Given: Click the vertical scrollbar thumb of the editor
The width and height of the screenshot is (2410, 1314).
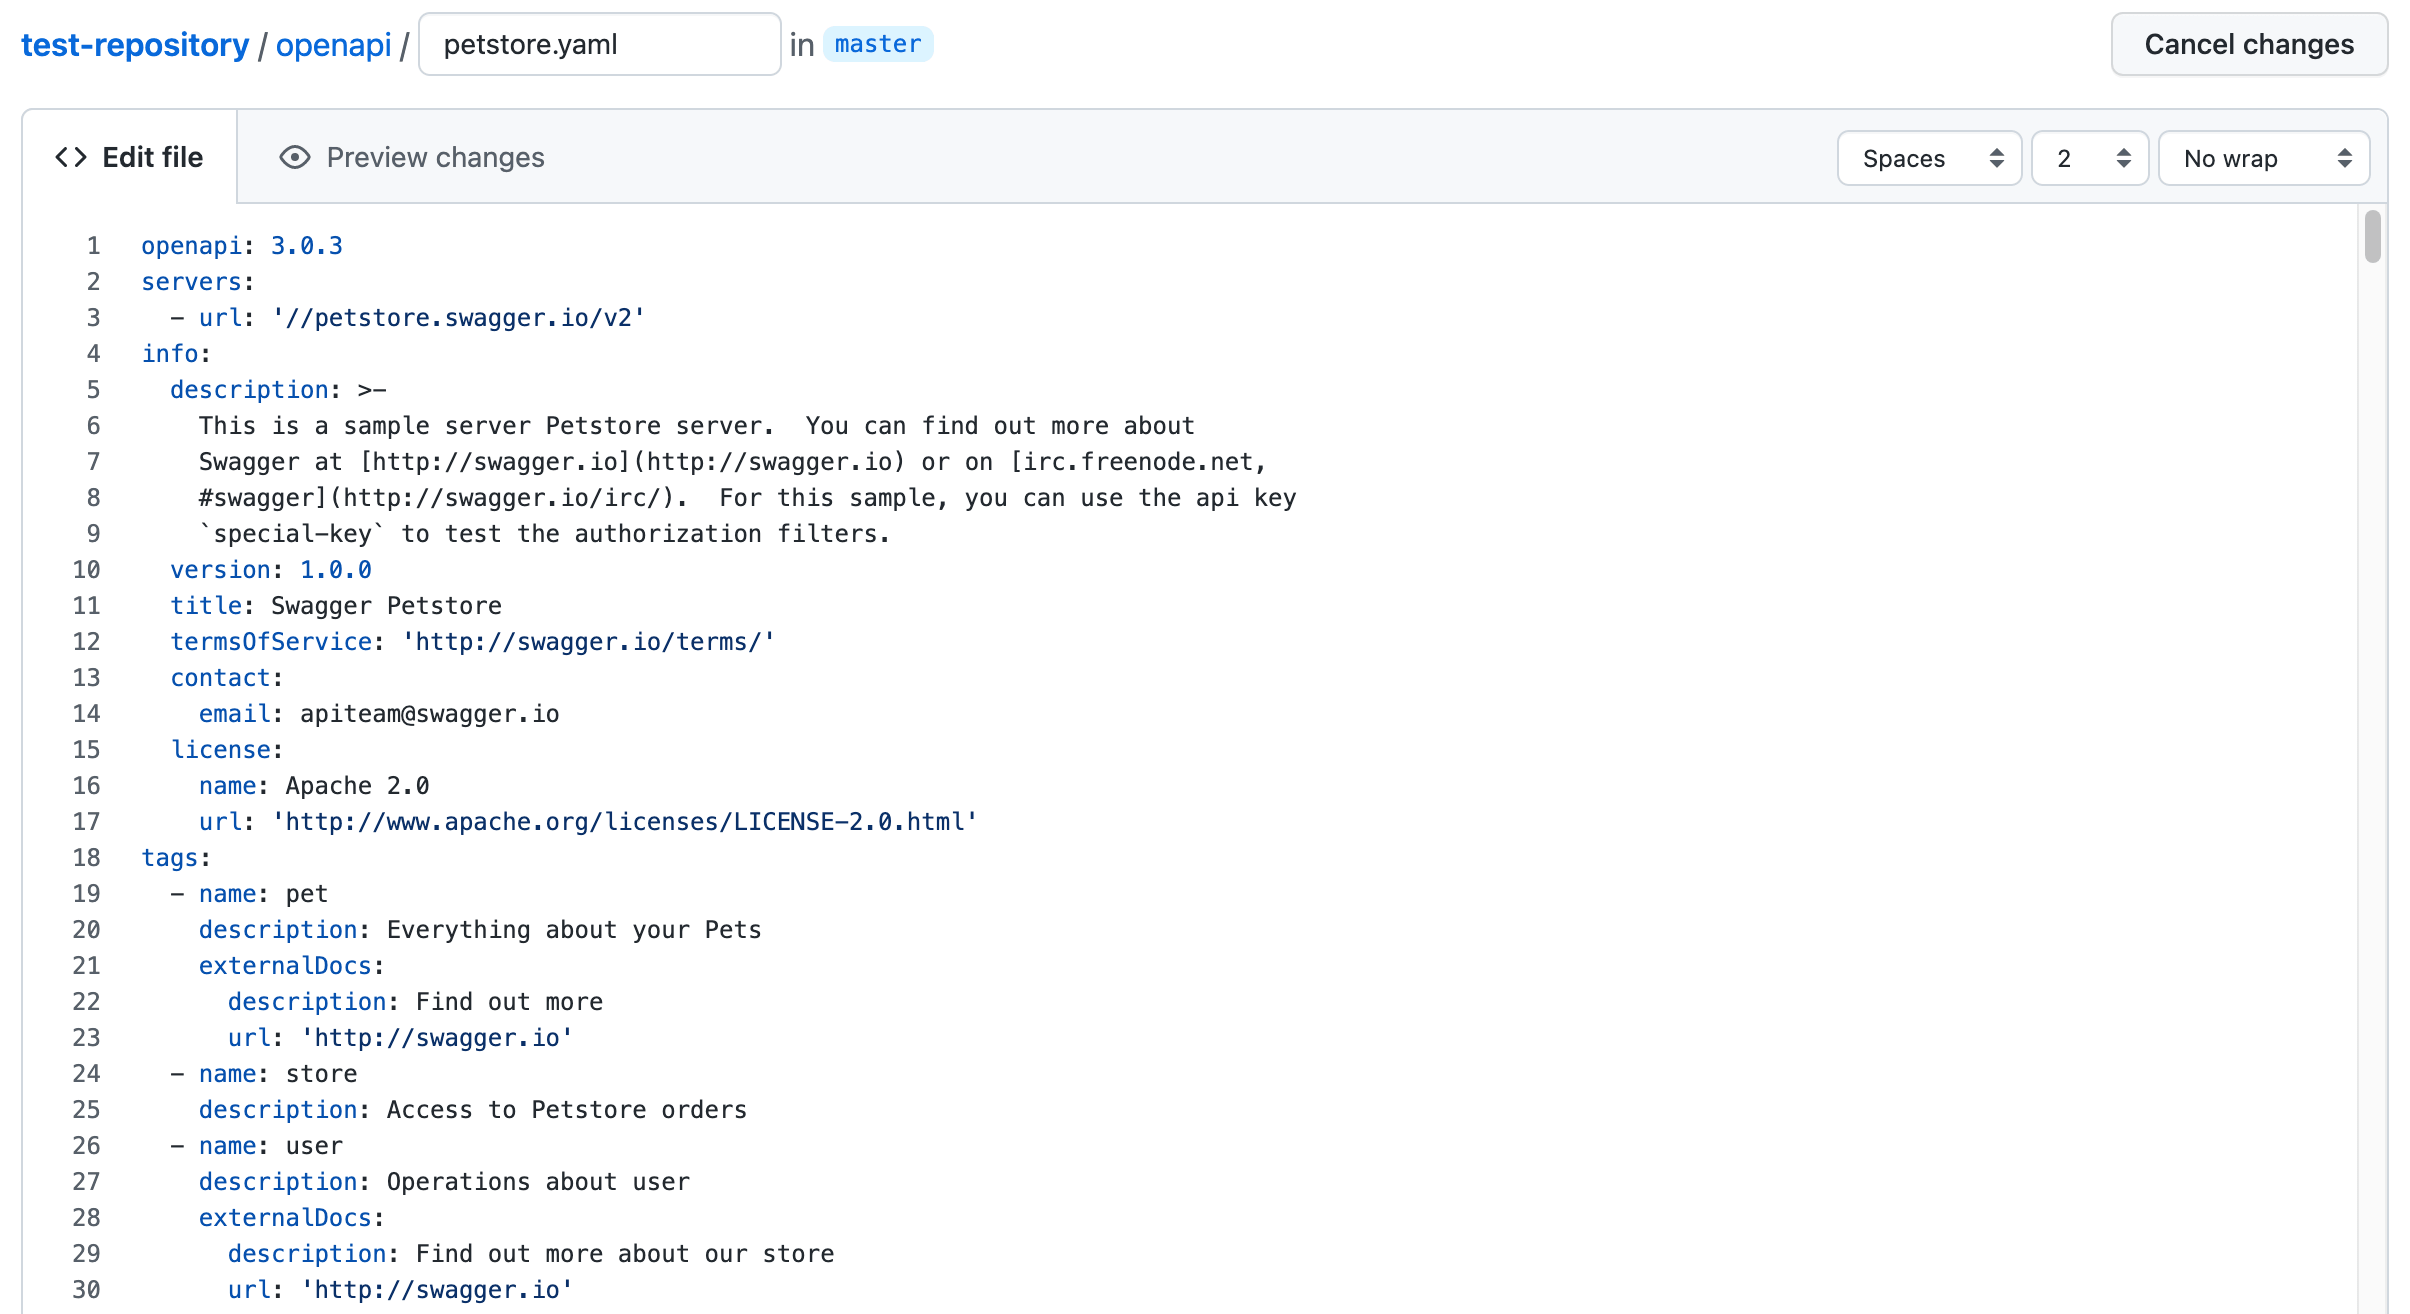Looking at the screenshot, I should coord(2373,237).
